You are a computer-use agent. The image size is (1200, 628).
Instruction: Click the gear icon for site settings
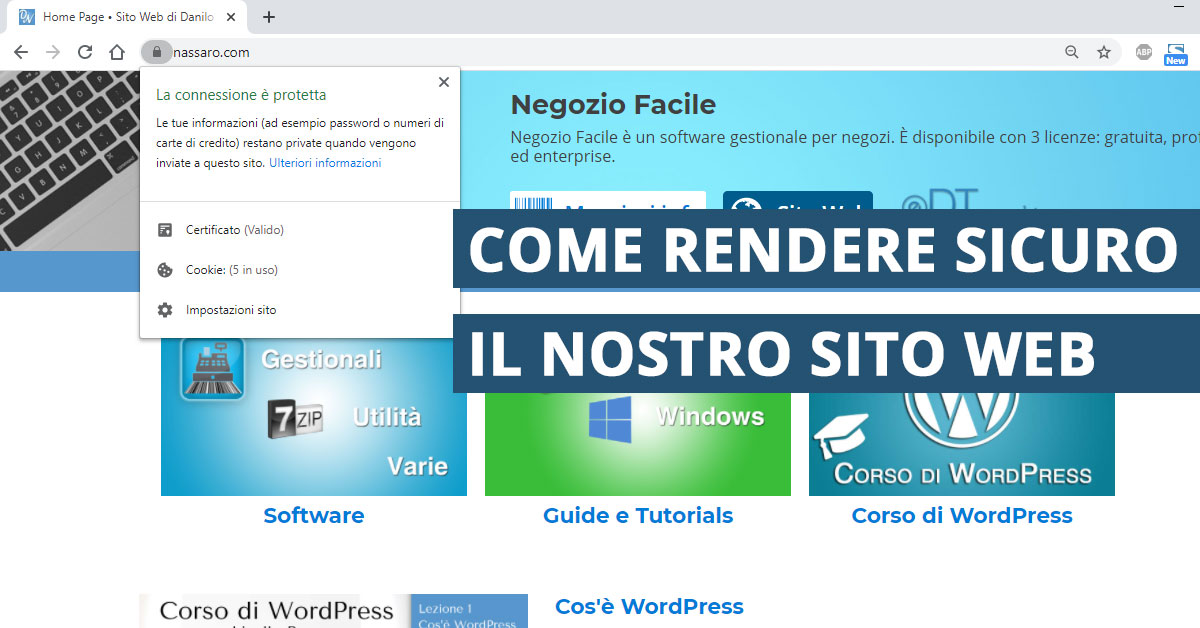[165, 310]
